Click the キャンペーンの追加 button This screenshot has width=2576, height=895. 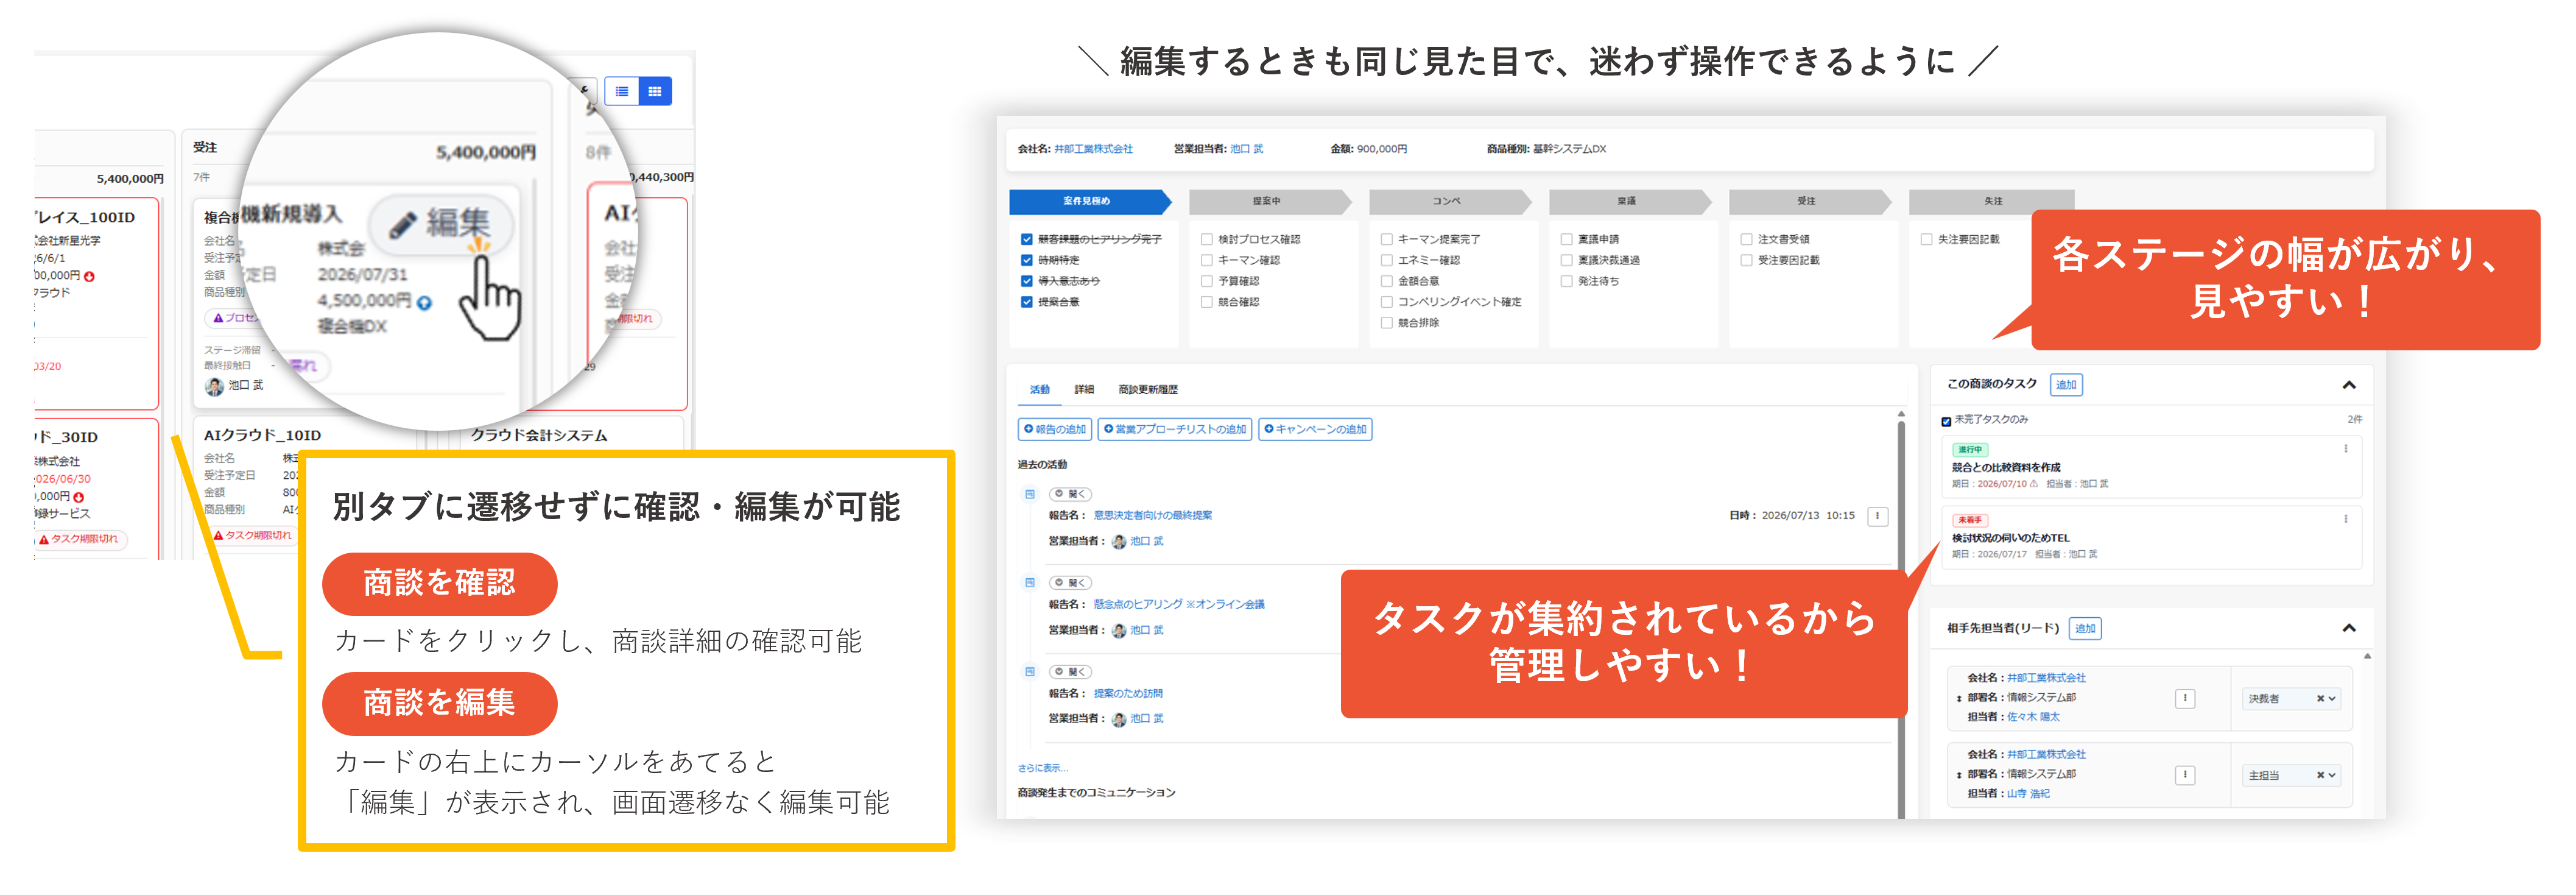[1315, 429]
